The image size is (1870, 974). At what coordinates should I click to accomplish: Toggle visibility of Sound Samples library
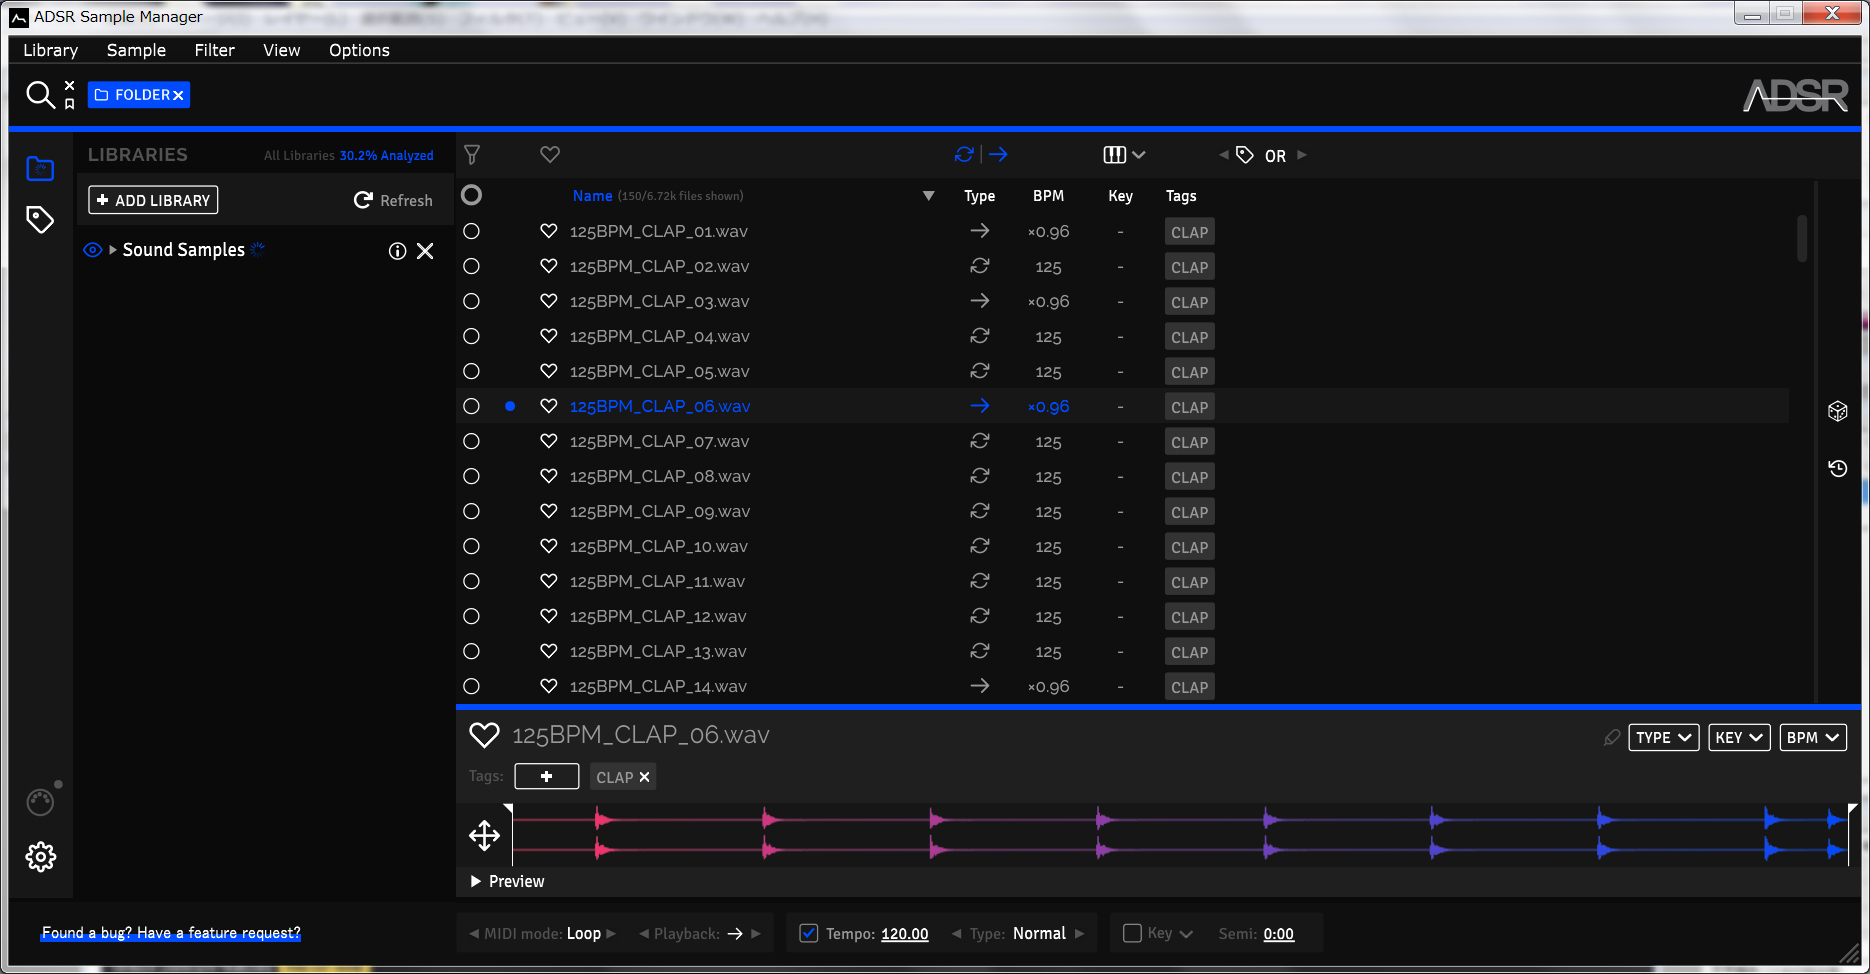coord(92,250)
